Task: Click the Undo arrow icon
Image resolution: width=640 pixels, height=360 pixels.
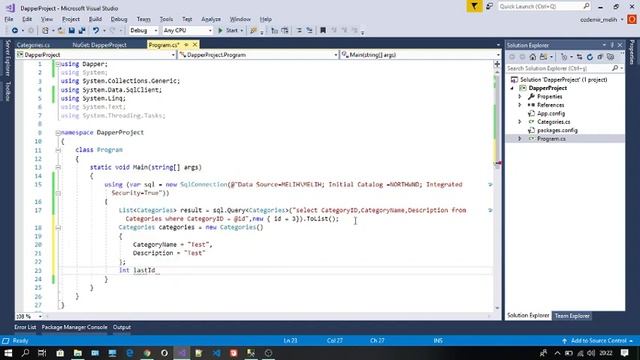Action: [96, 31]
